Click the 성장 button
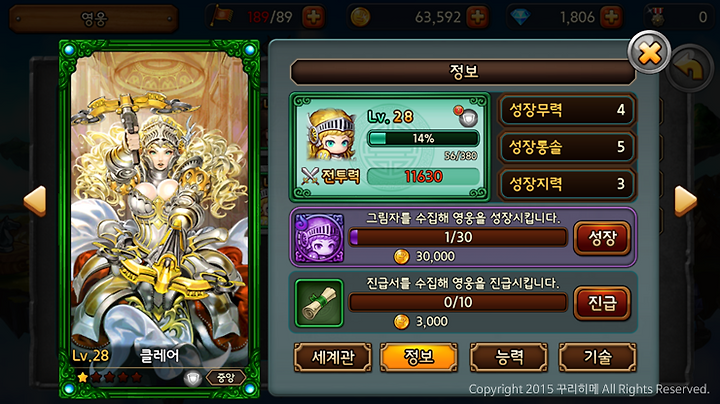 tap(602, 238)
